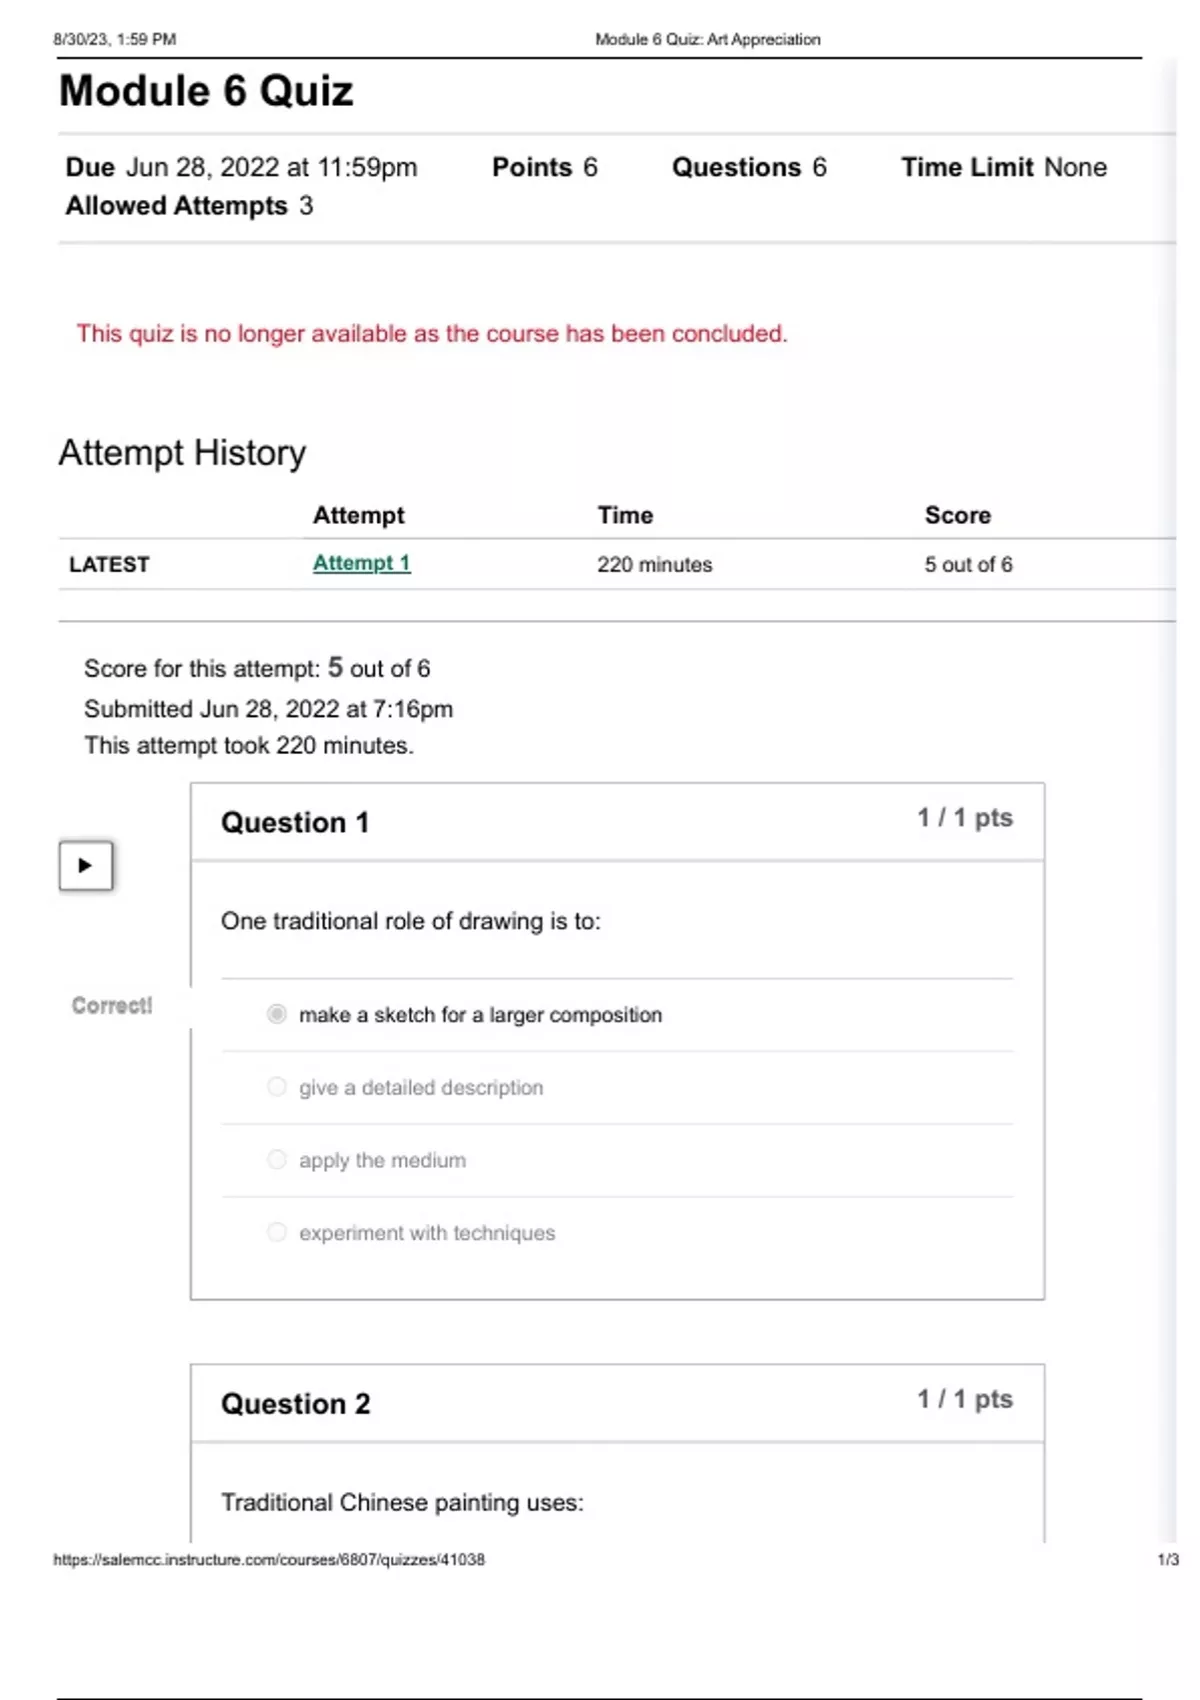This screenshot has height=1700, width=1200.
Task: Click the Question 2 header
Action: coord(295,1404)
